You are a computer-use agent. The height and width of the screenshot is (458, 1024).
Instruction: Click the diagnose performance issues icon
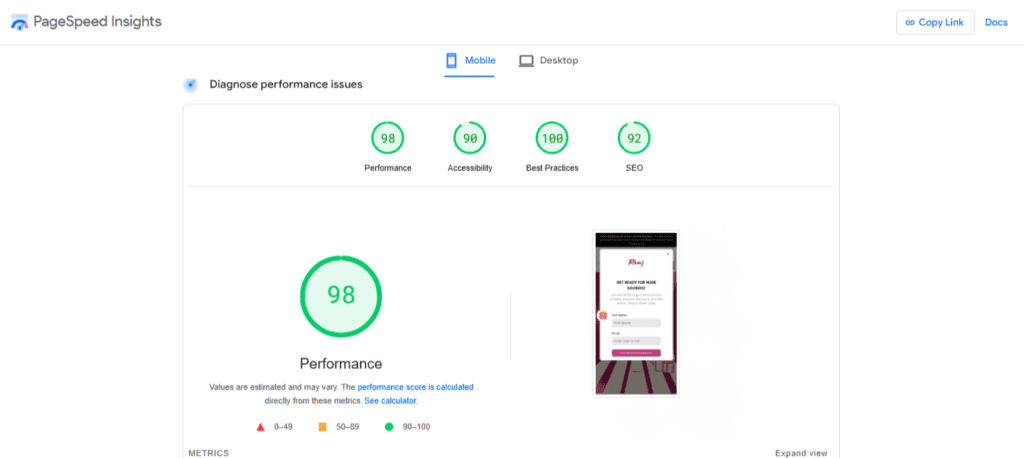191,85
